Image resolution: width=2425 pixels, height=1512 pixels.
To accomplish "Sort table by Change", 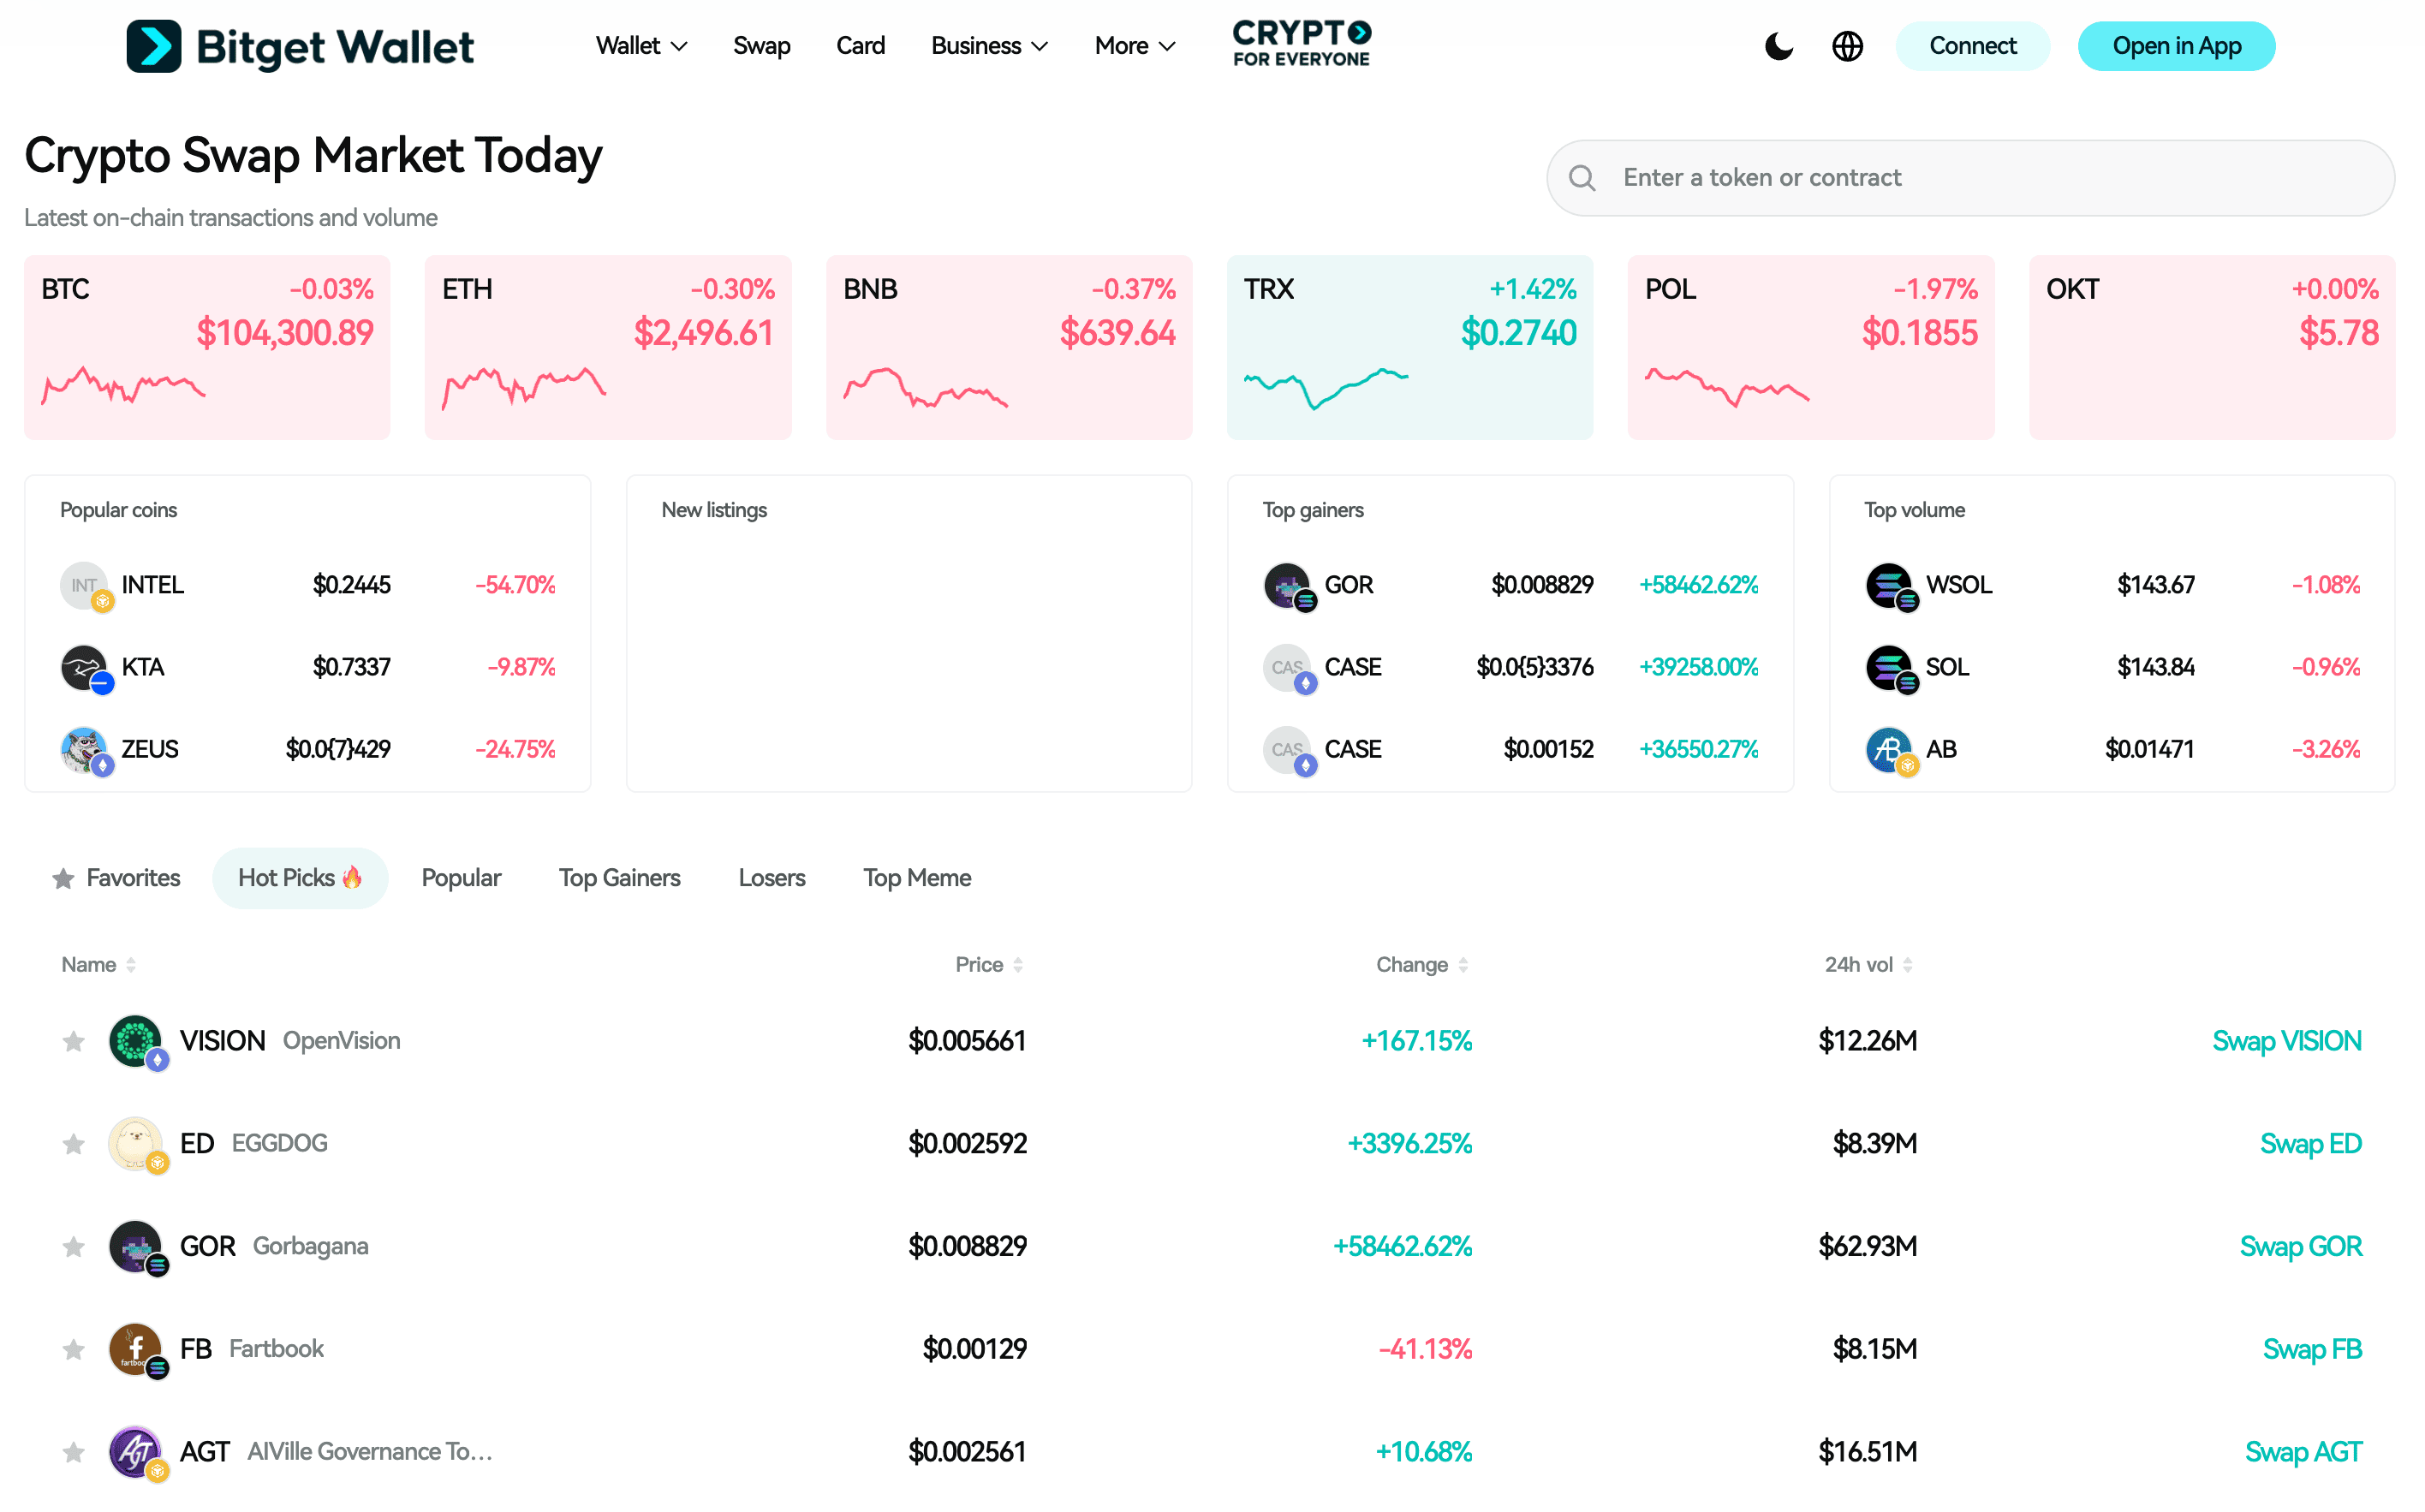I will pyautogui.click(x=1422, y=965).
